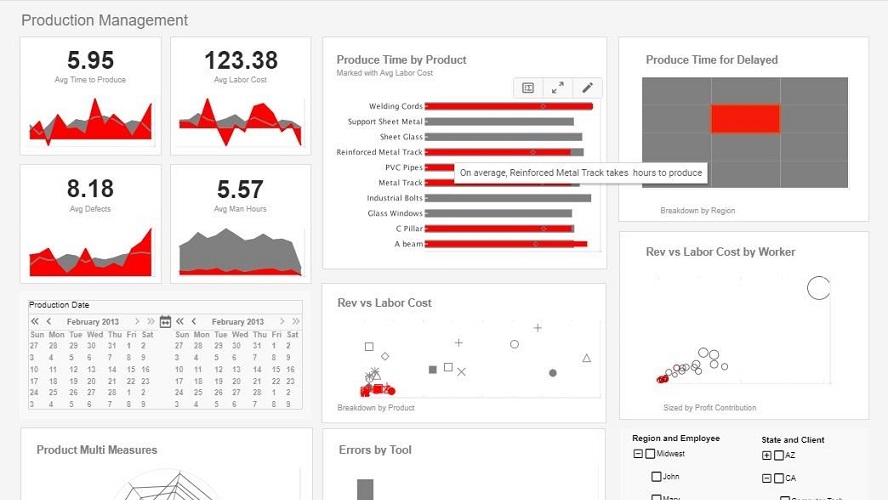Click the Avg Defects sparkline chart
888x500 pixels.
(91, 252)
